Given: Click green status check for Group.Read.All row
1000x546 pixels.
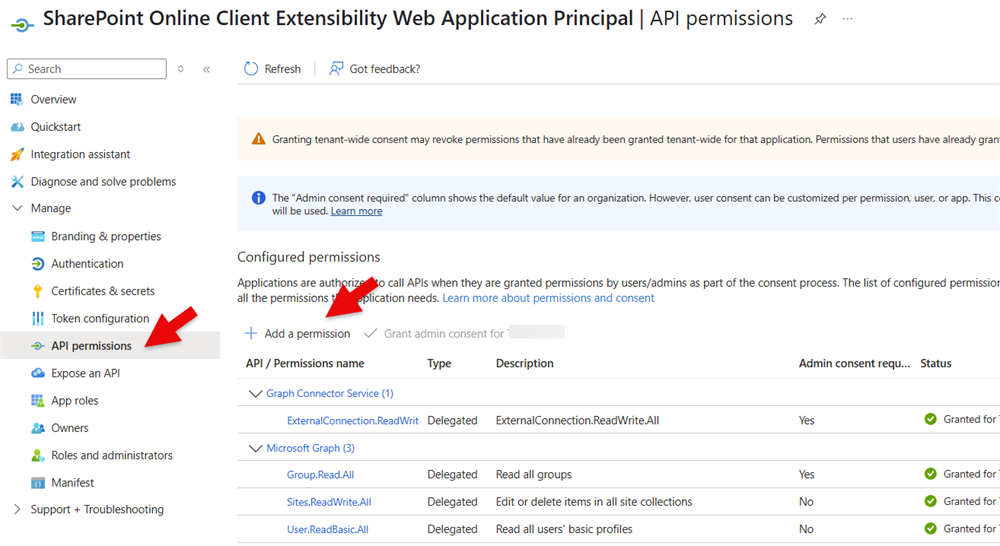Looking at the screenshot, I should [x=930, y=474].
